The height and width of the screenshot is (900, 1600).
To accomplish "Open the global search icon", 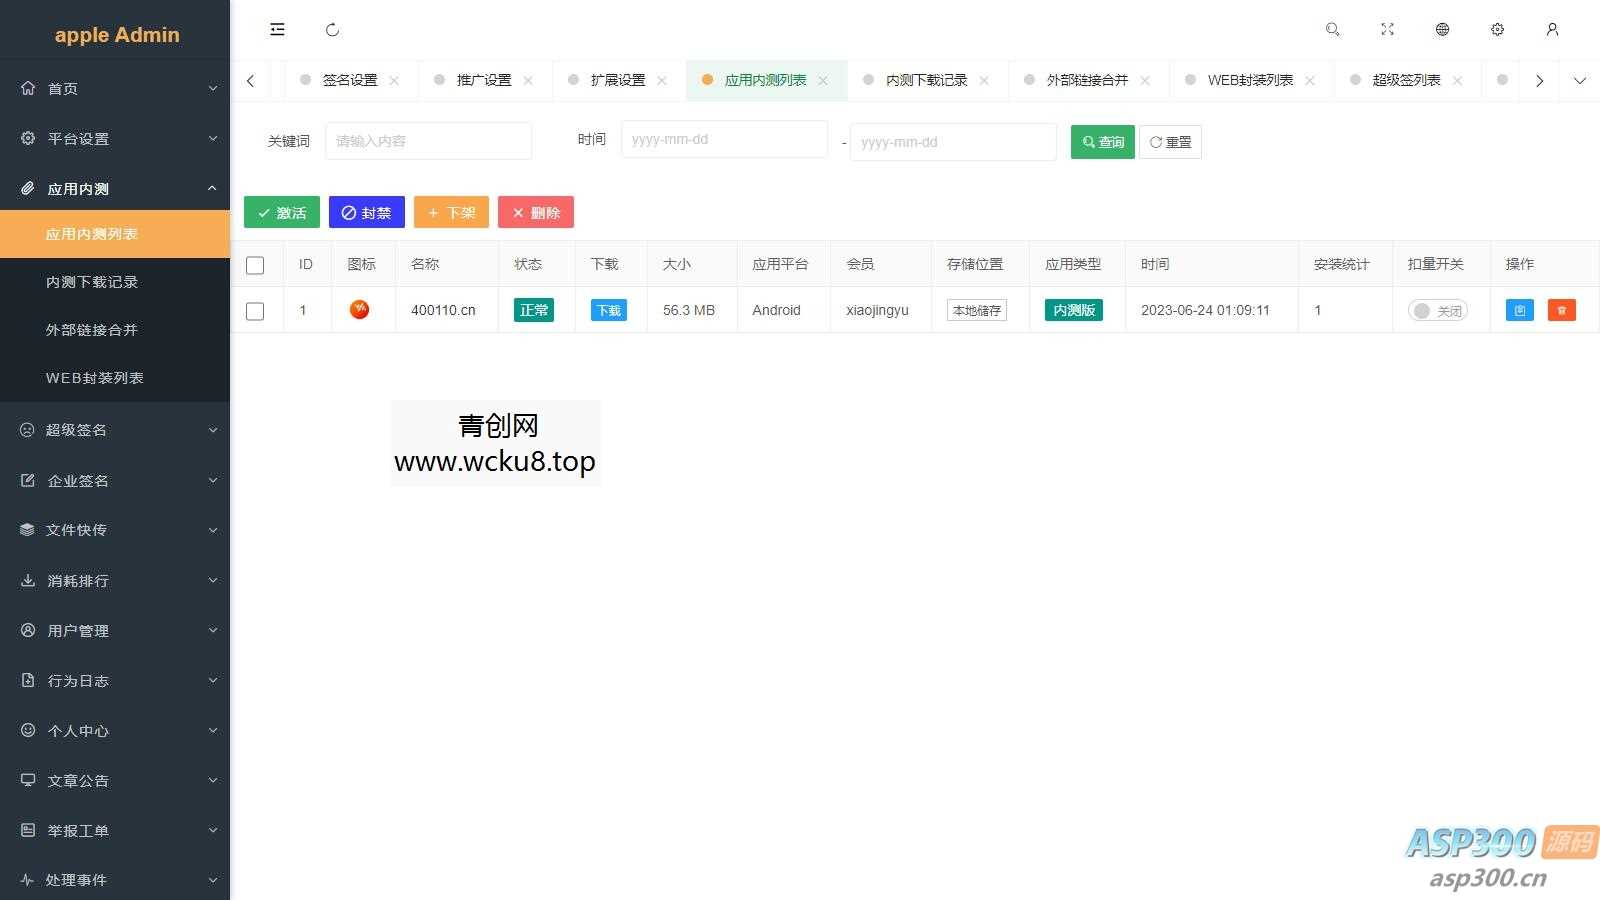I will (1332, 29).
